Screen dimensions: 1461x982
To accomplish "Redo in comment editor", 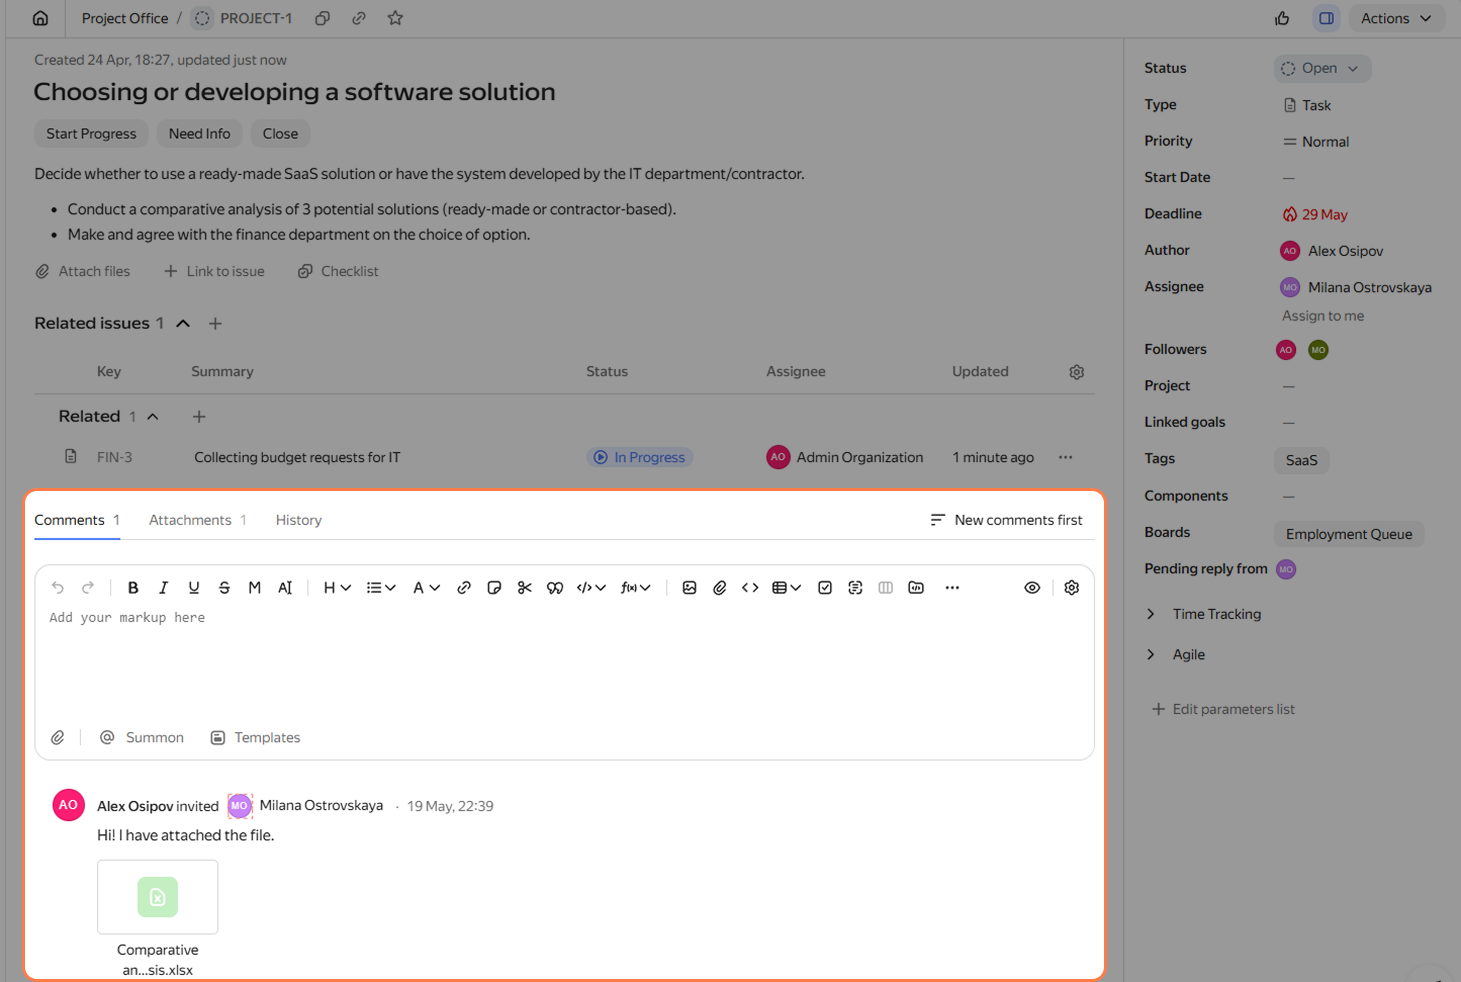I will [88, 588].
